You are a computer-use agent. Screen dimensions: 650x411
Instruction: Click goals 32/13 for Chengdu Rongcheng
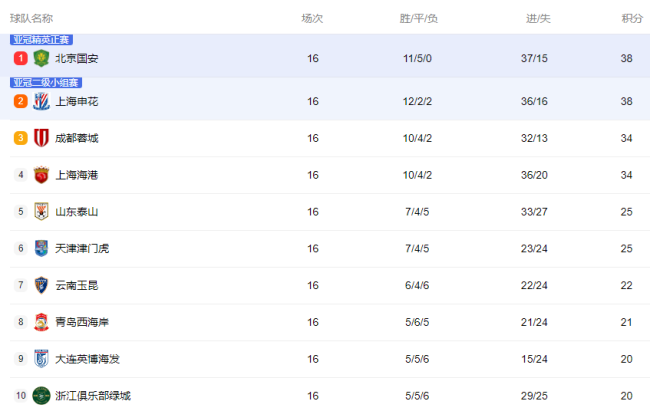click(534, 138)
